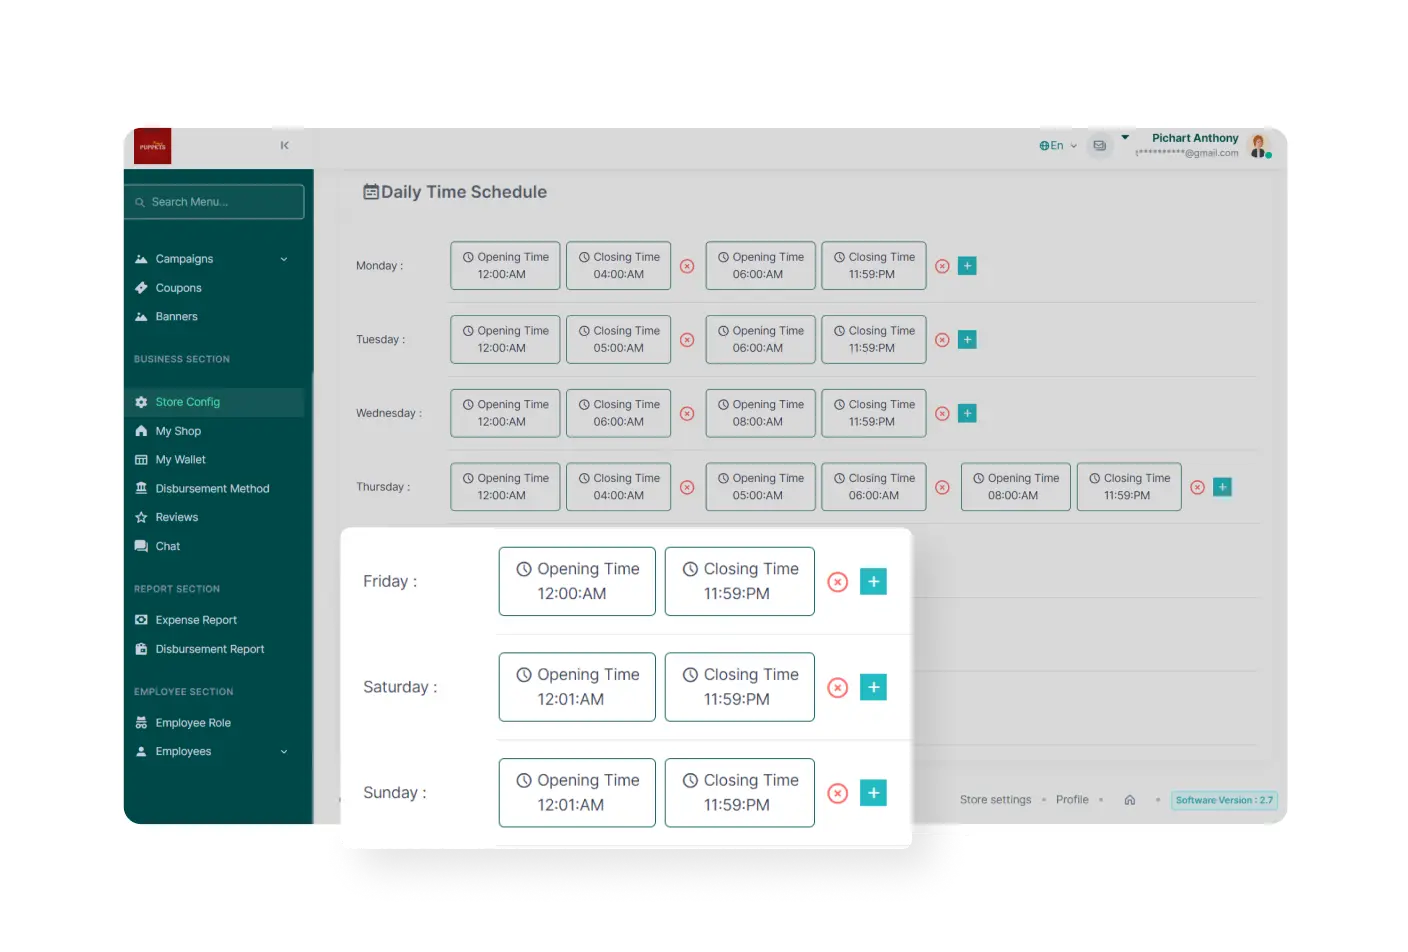Open the Profile footer link

coord(1072,800)
